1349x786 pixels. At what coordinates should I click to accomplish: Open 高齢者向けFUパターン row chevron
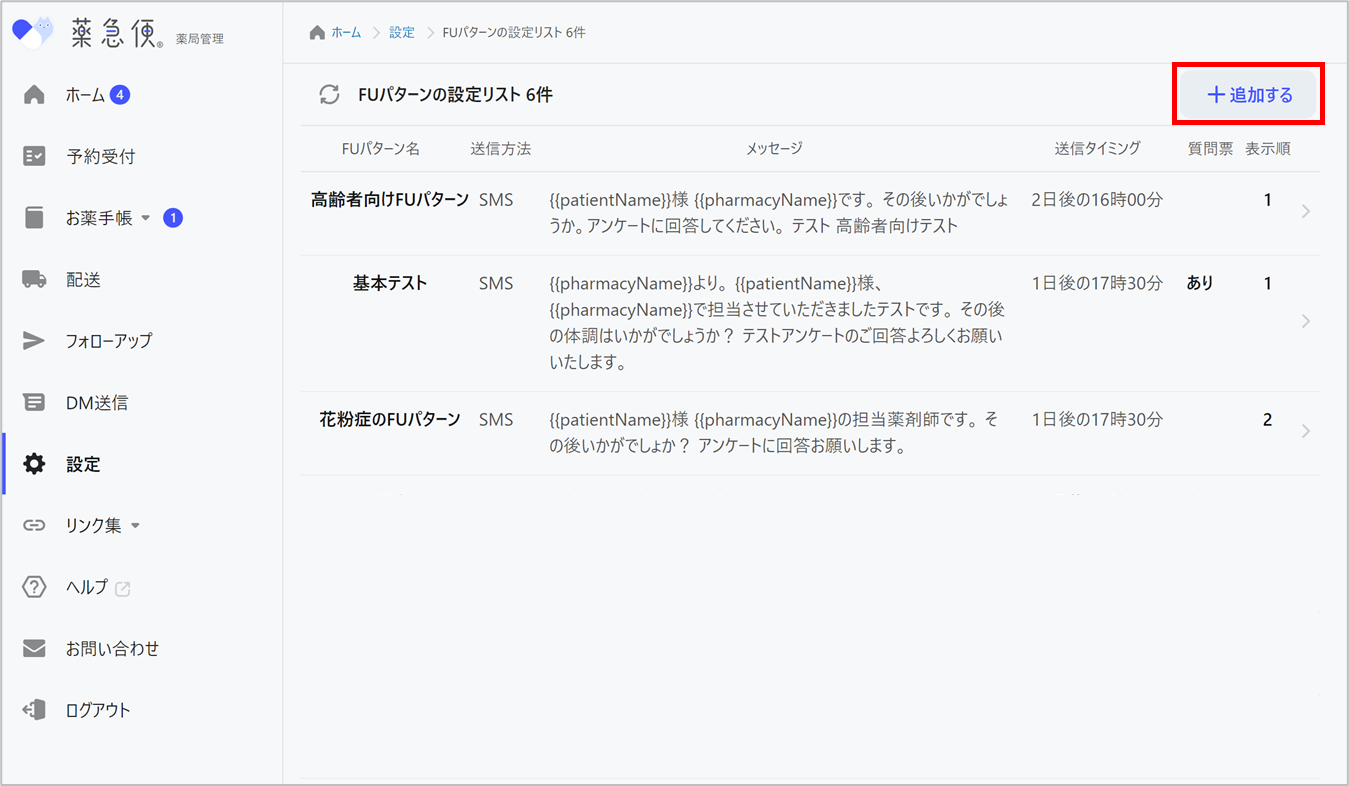[x=1306, y=211]
